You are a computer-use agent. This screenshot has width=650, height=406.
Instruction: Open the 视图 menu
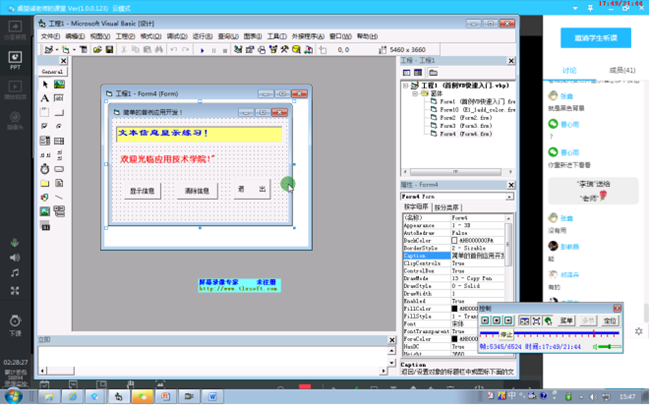pyautogui.click(x=100, y=36)
